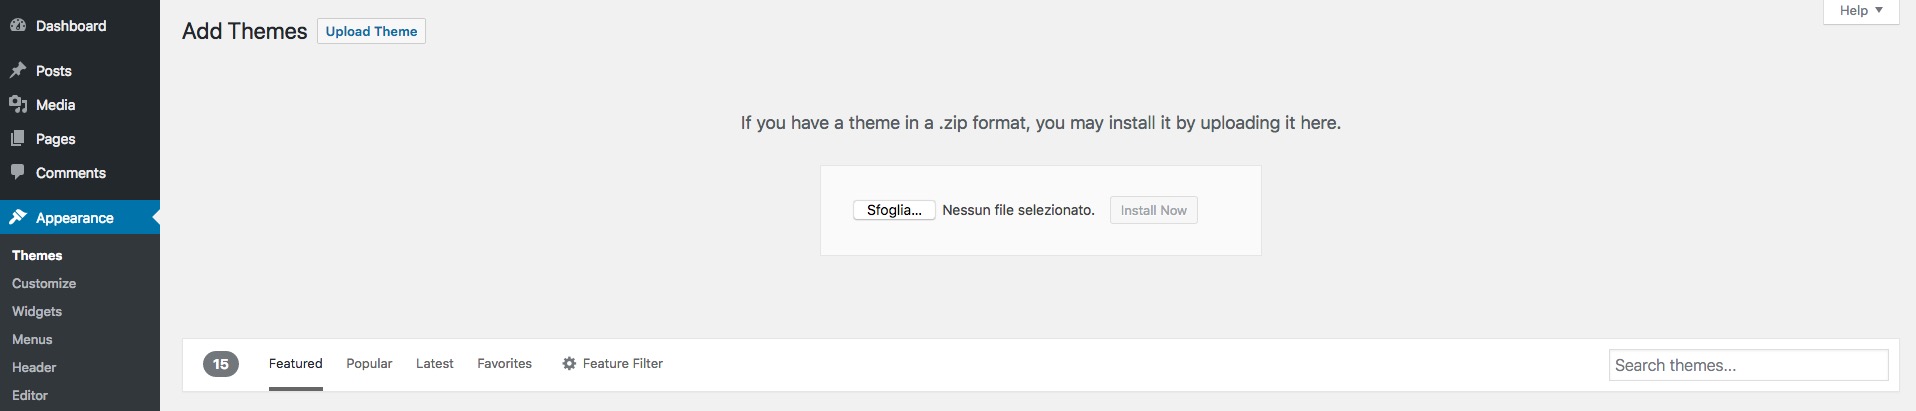Viewport: 1916px width, 411px height.
Task: Switch to the Latest themes tab
Action: point(434,364)
